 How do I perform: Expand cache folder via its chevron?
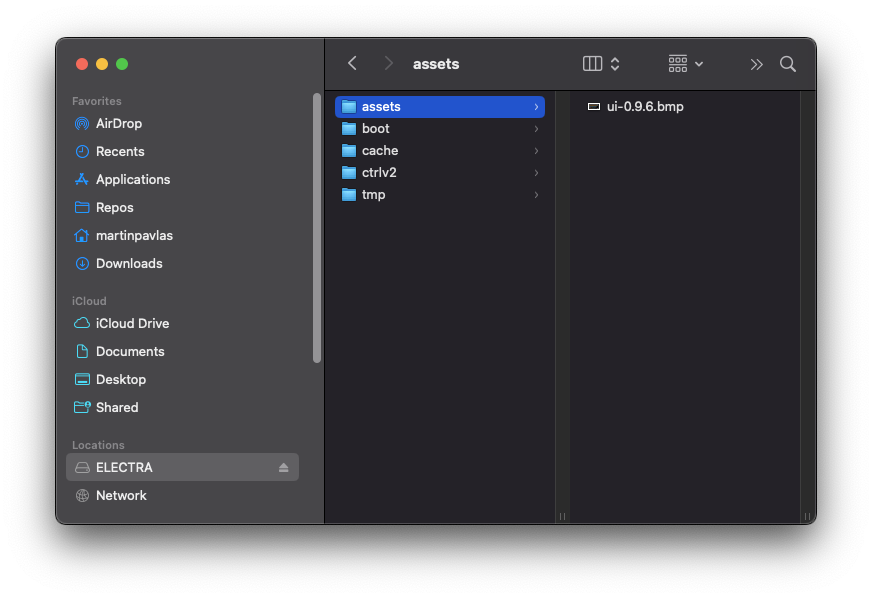pyautogui.click(x=536, y=151)
